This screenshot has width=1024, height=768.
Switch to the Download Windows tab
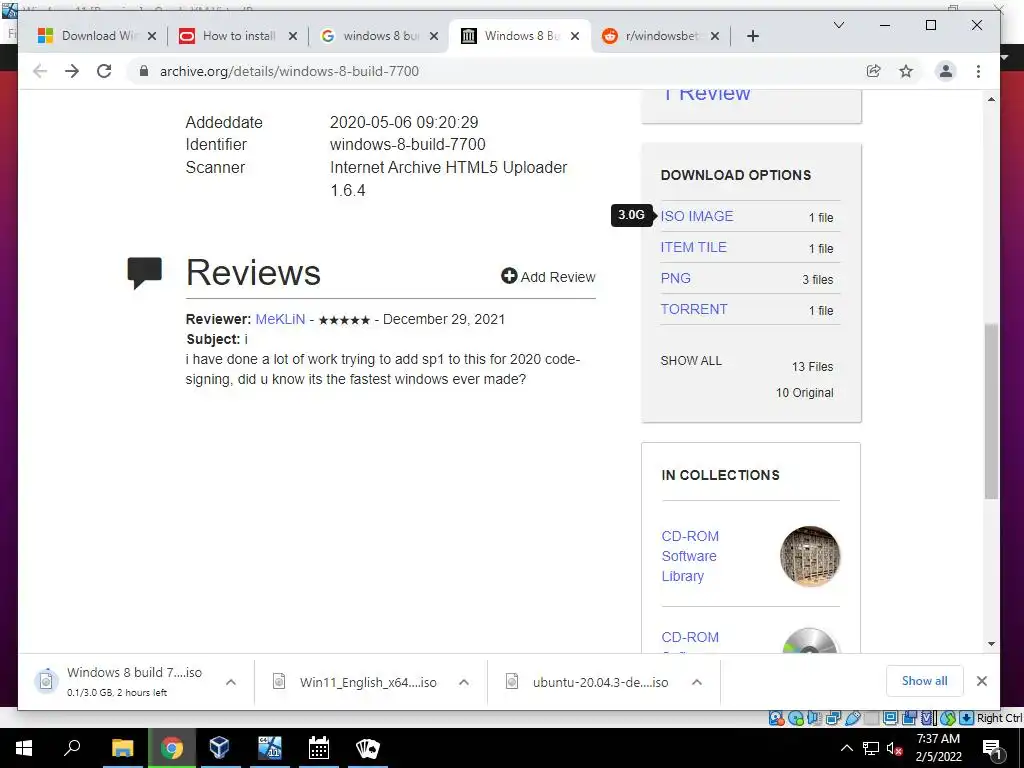pyautogui.click(x=98, y=36)
